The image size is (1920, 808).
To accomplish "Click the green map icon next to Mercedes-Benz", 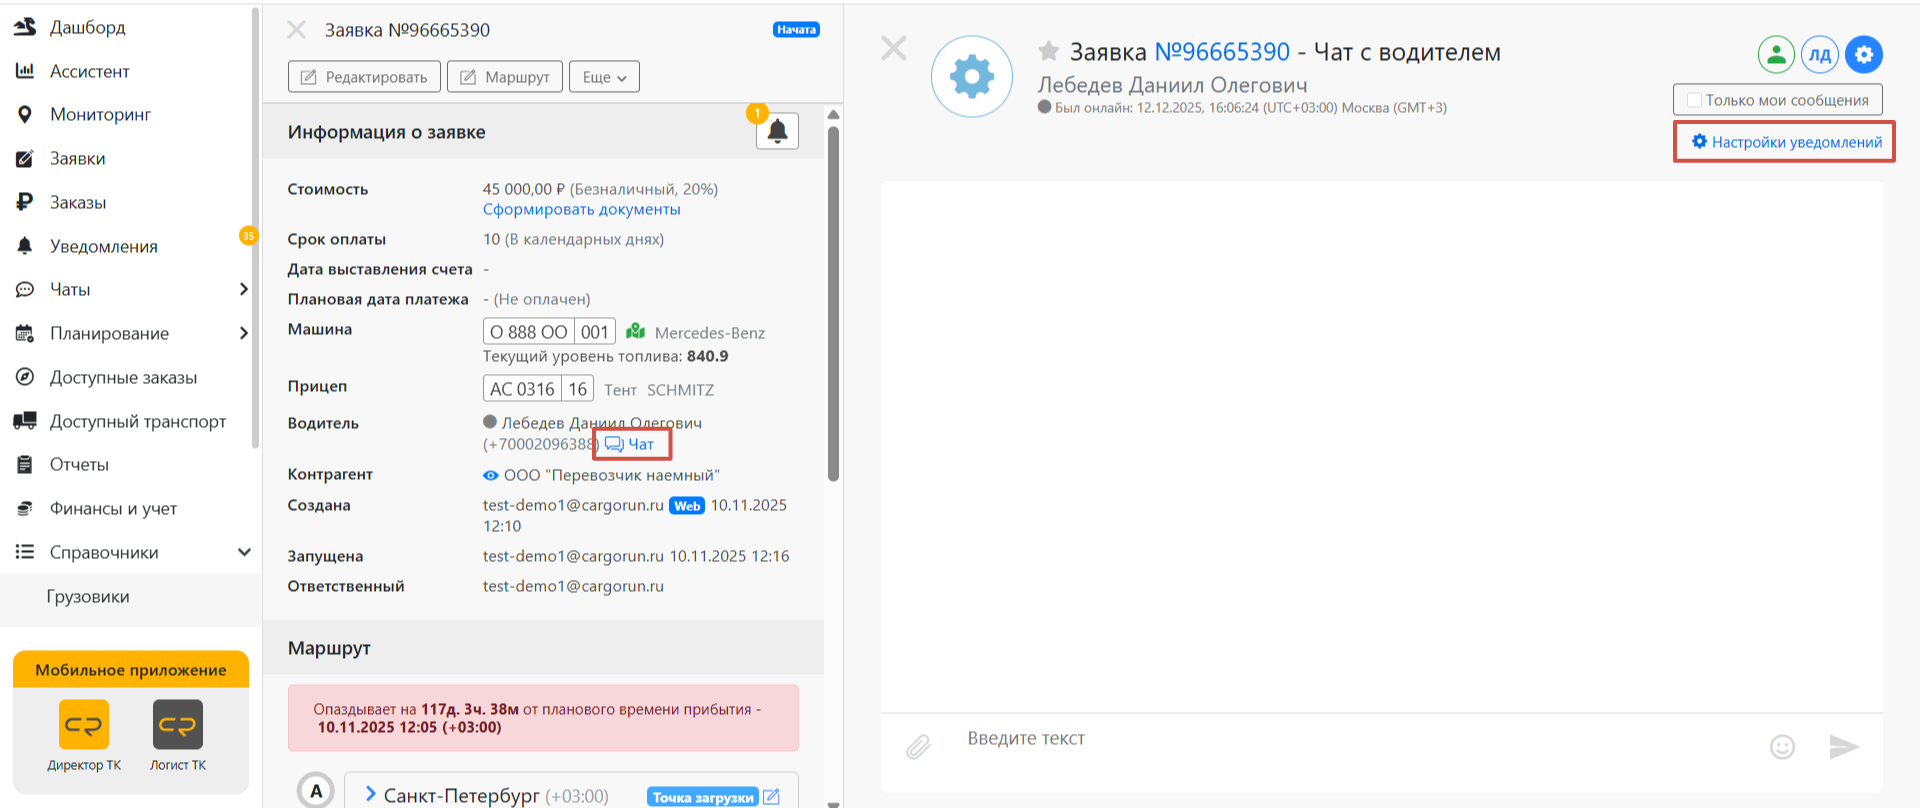I will (635, 331).
